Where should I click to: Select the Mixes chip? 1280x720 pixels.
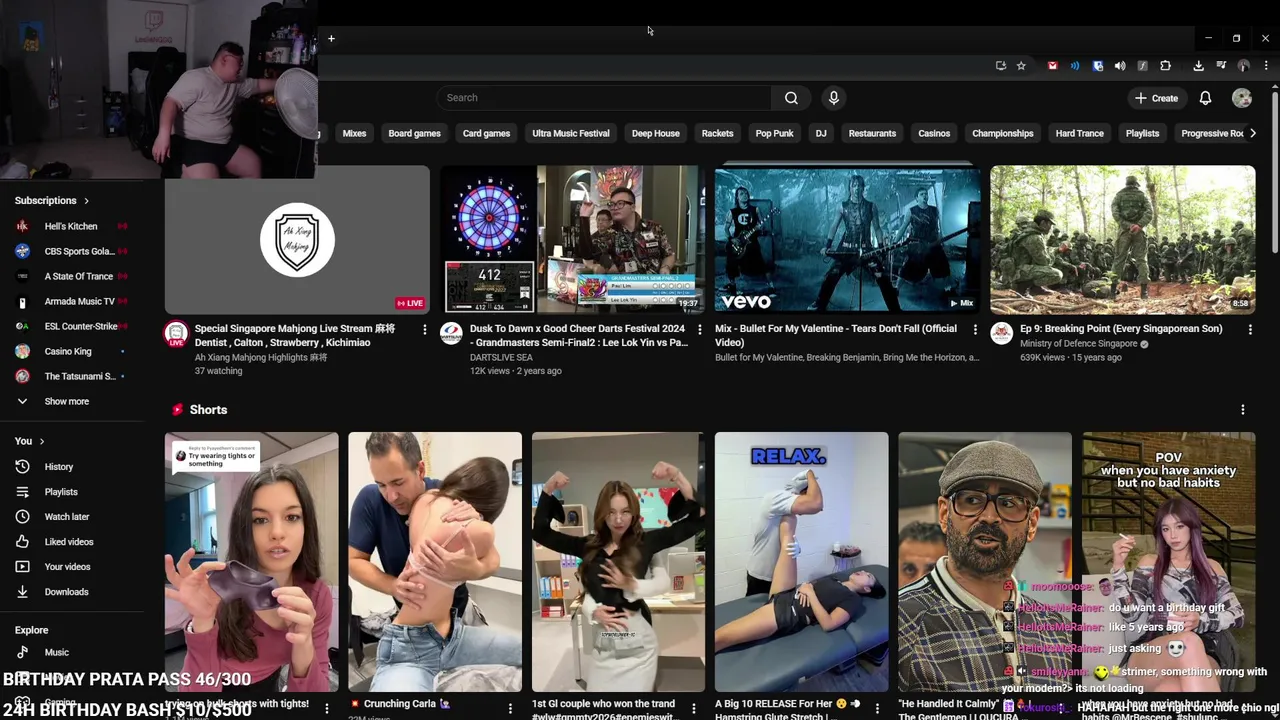(354, 133)
